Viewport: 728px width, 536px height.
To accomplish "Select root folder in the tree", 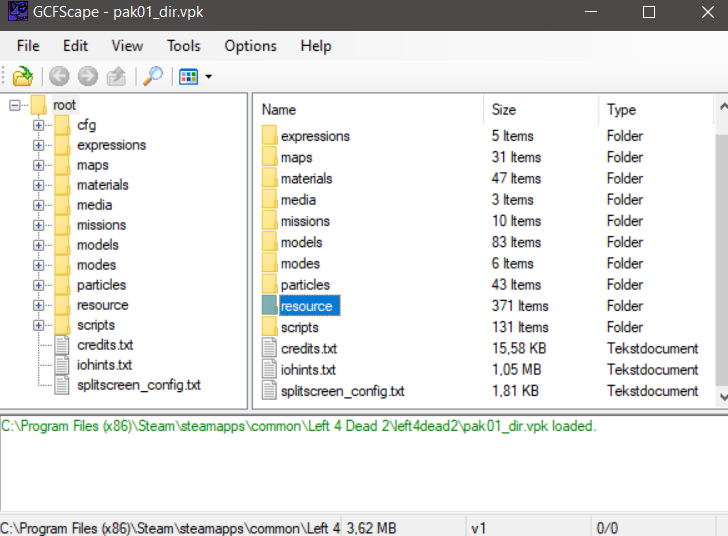I will click(64, 105).
